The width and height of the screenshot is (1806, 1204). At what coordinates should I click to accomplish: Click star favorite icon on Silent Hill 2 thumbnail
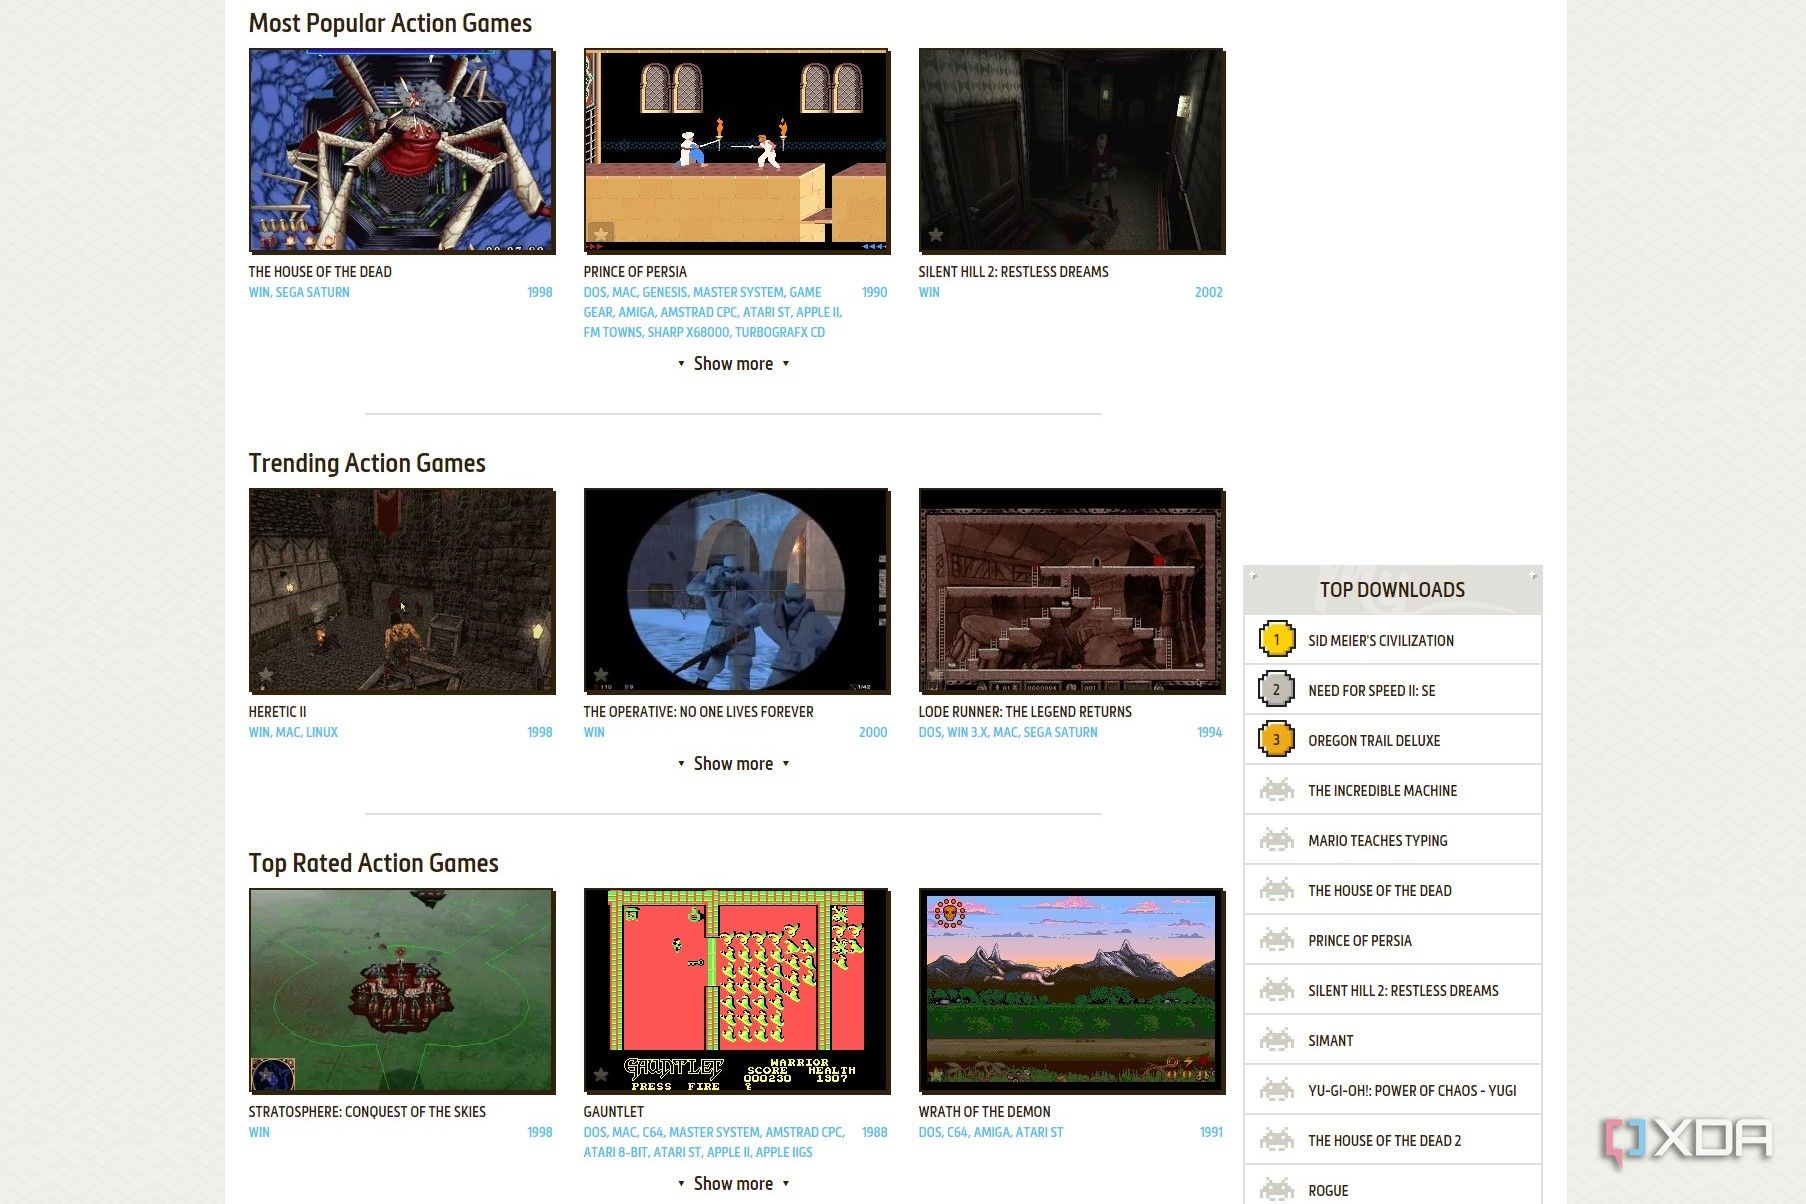click(x=936, y=235)
